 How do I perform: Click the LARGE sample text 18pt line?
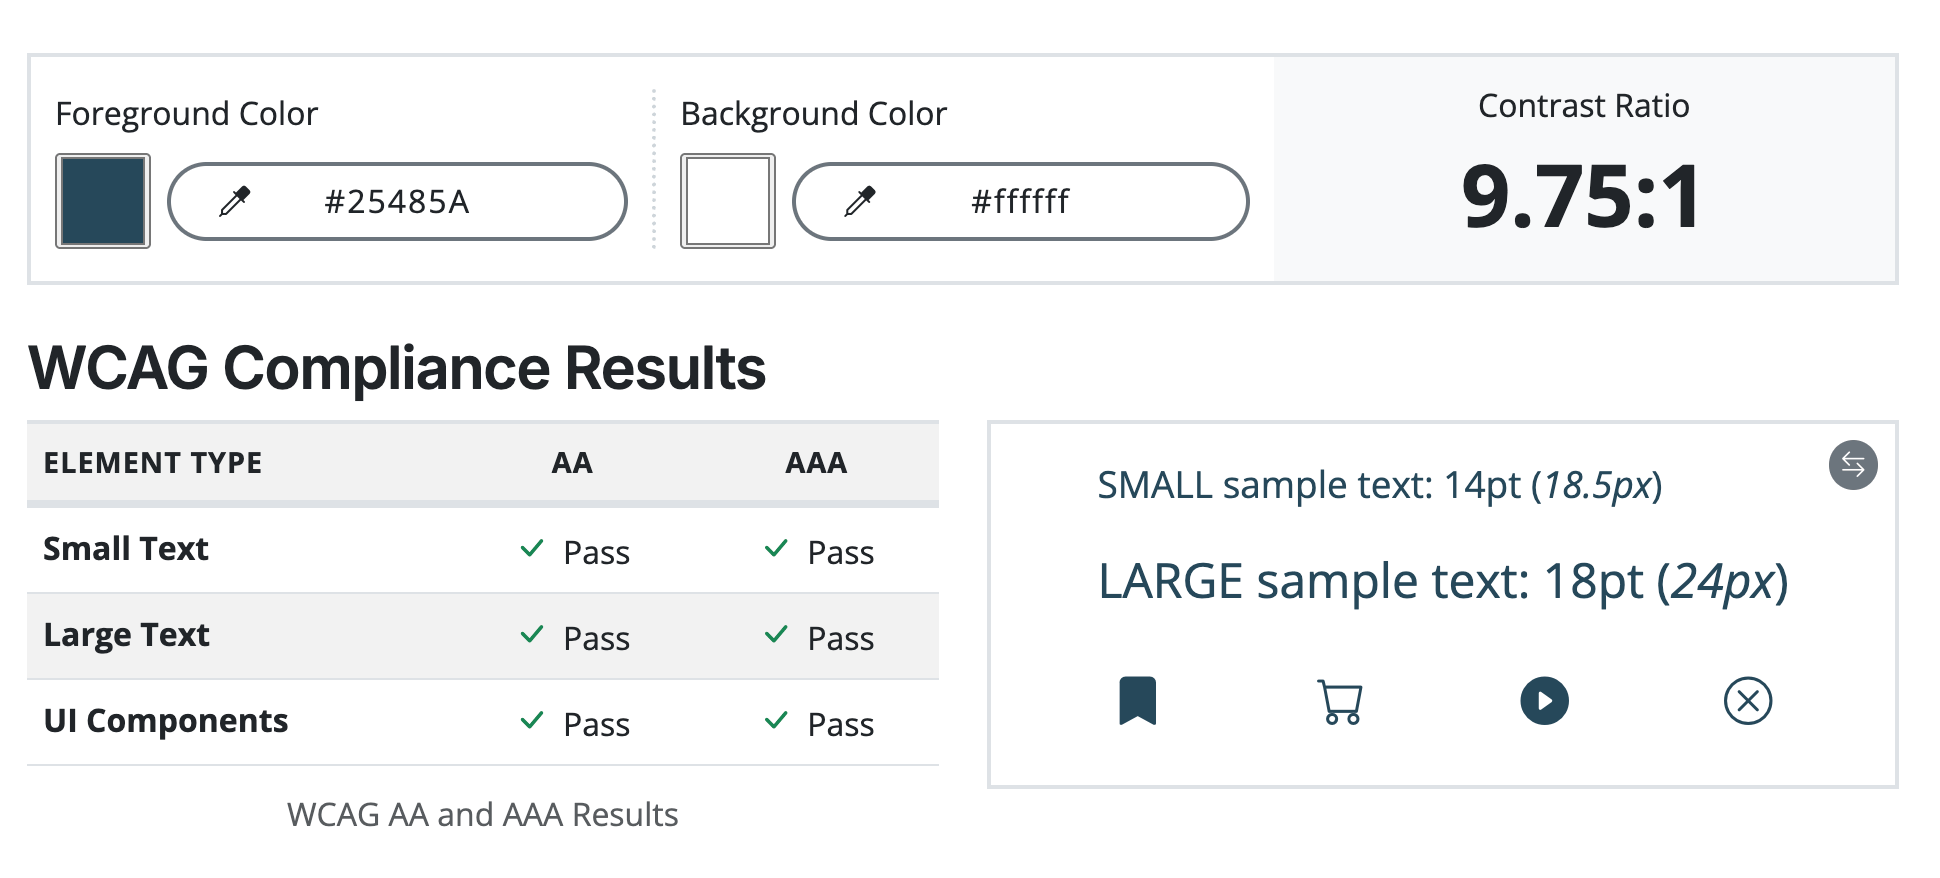click(1442, 581)
